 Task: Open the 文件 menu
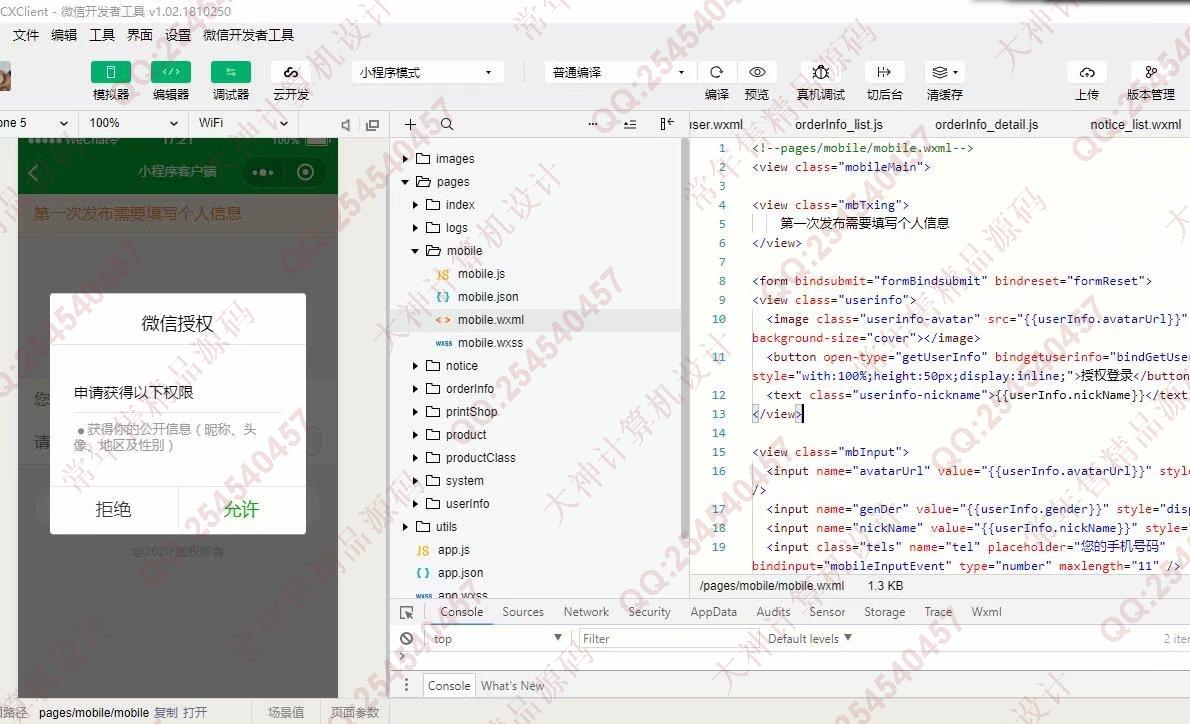click(25, 35)
